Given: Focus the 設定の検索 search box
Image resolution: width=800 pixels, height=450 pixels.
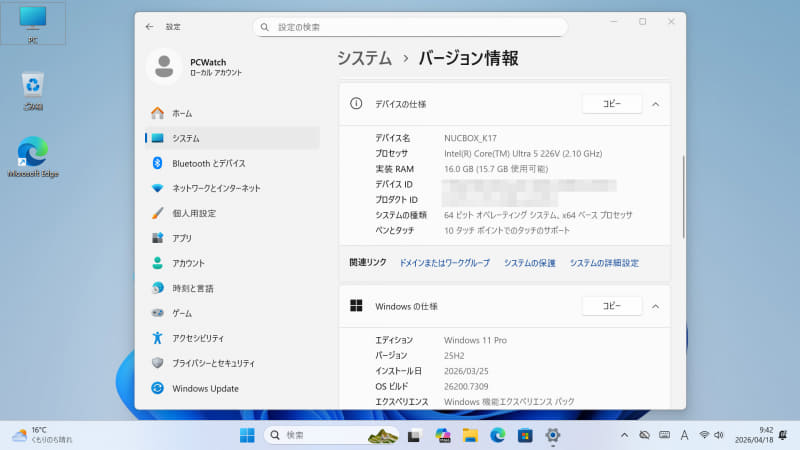Looking at the screenshot, I should (x=410, y=27).
